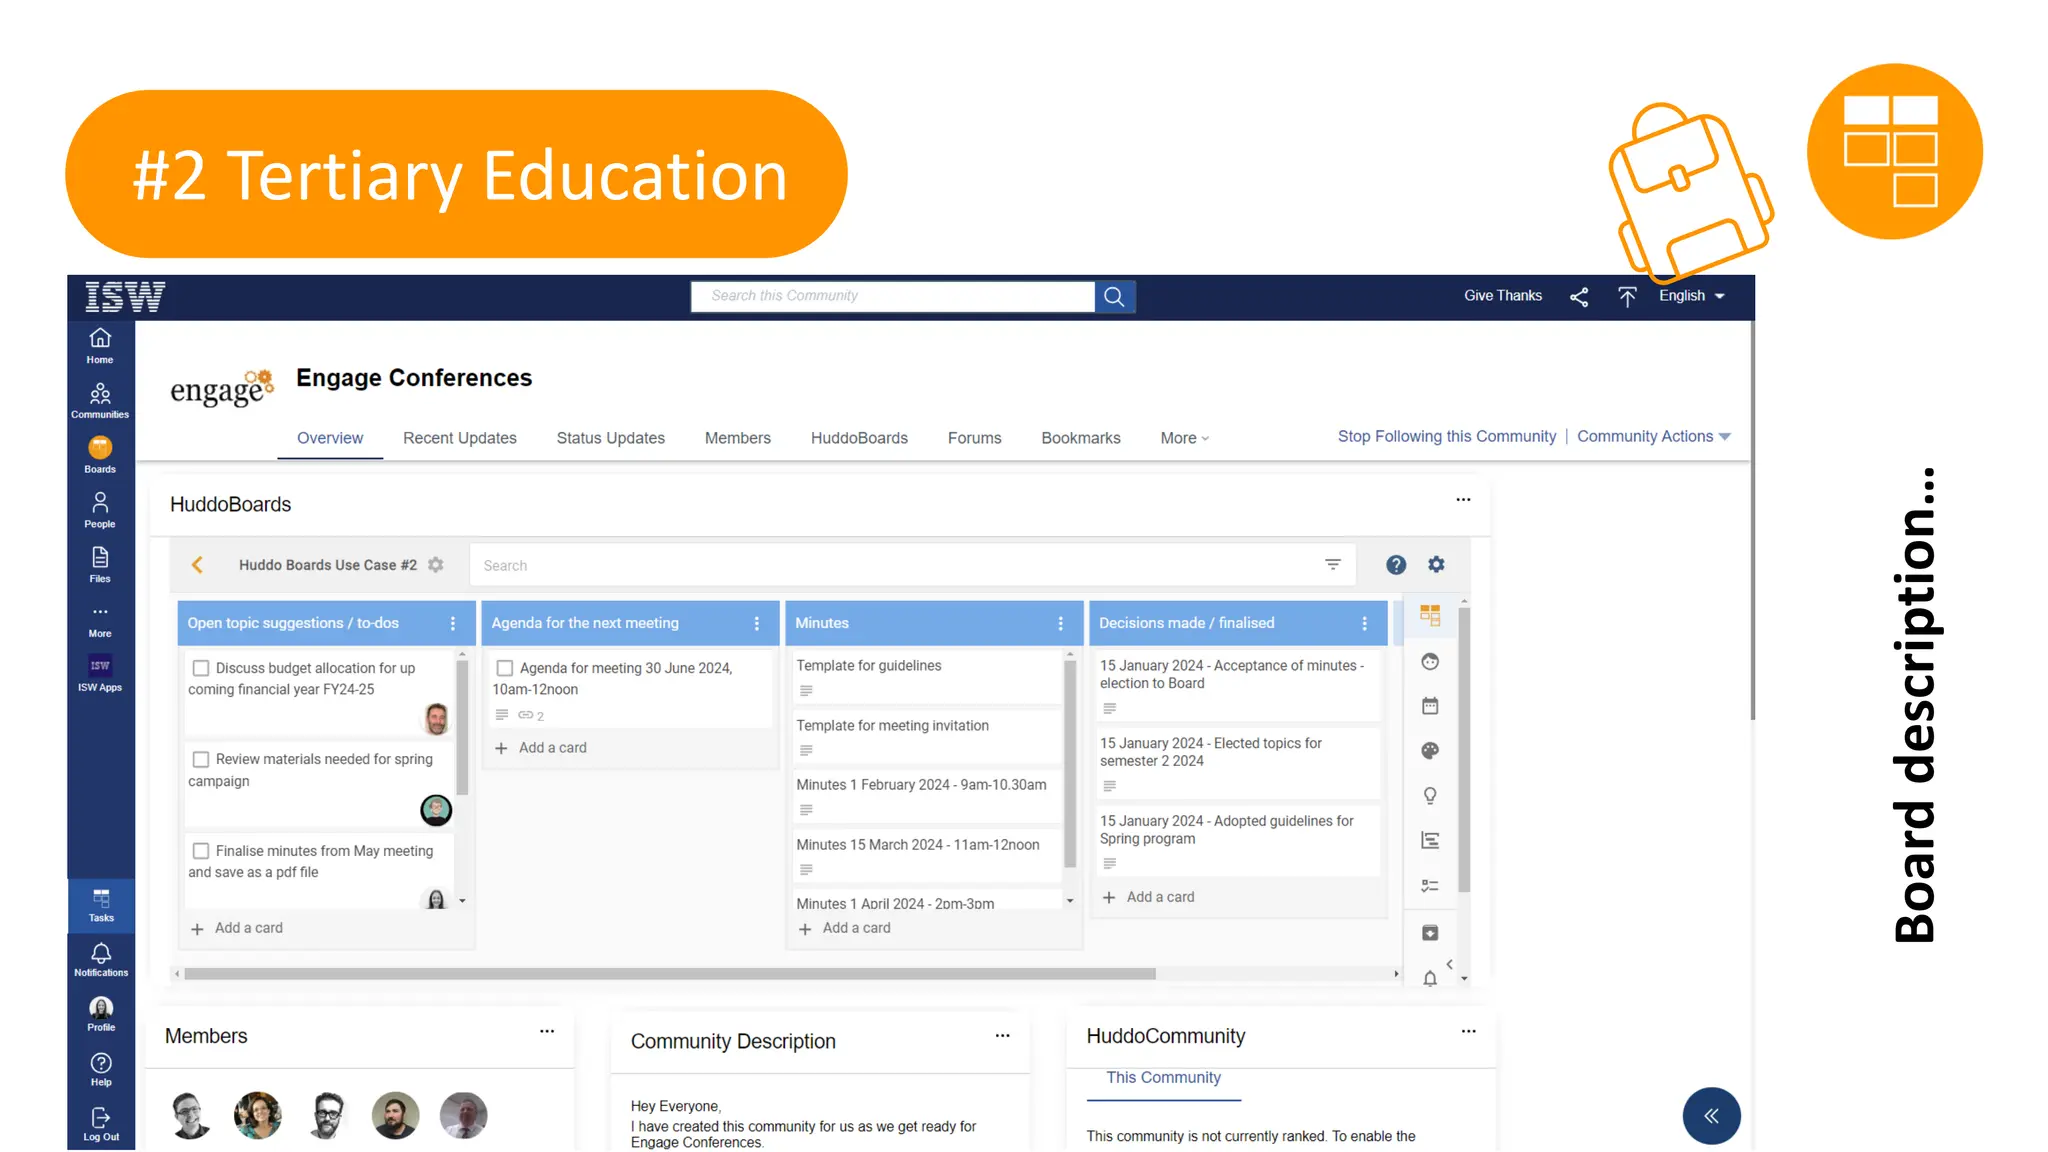
Task: Open board settings gear near search filter
Action: [x=1436, y=565]
